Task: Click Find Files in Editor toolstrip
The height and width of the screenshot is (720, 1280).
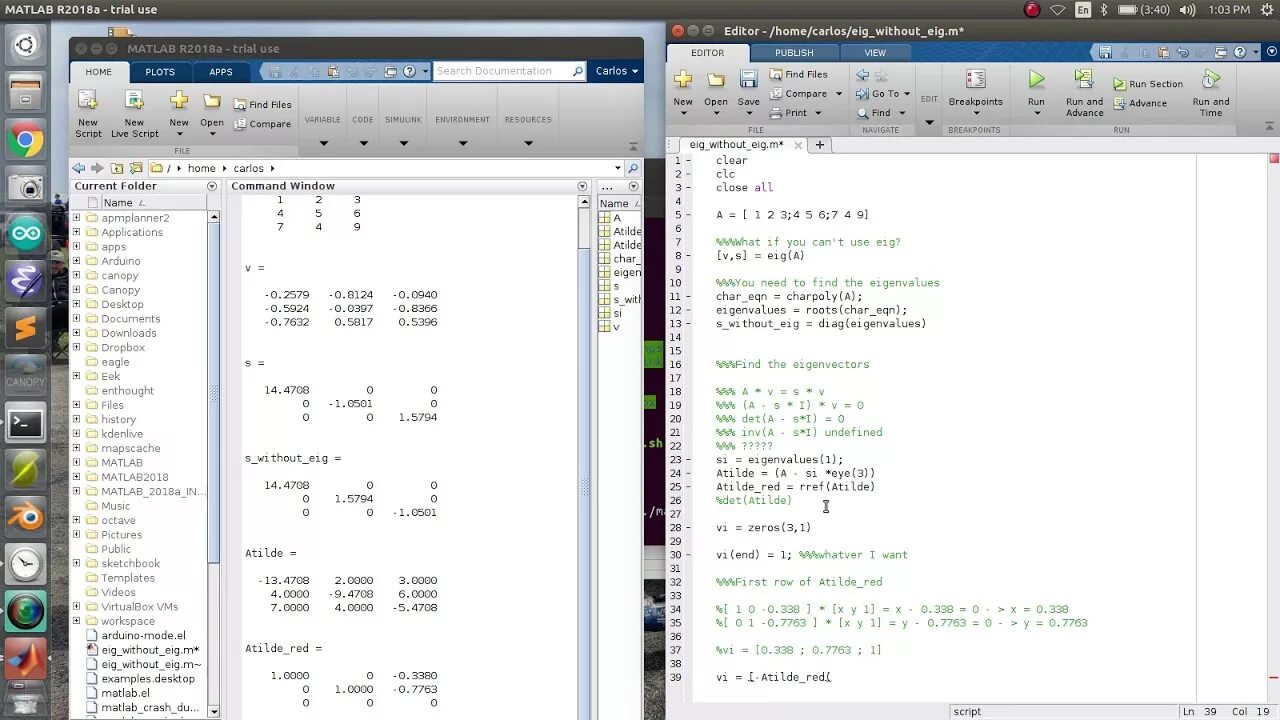Action: (798, 74)
